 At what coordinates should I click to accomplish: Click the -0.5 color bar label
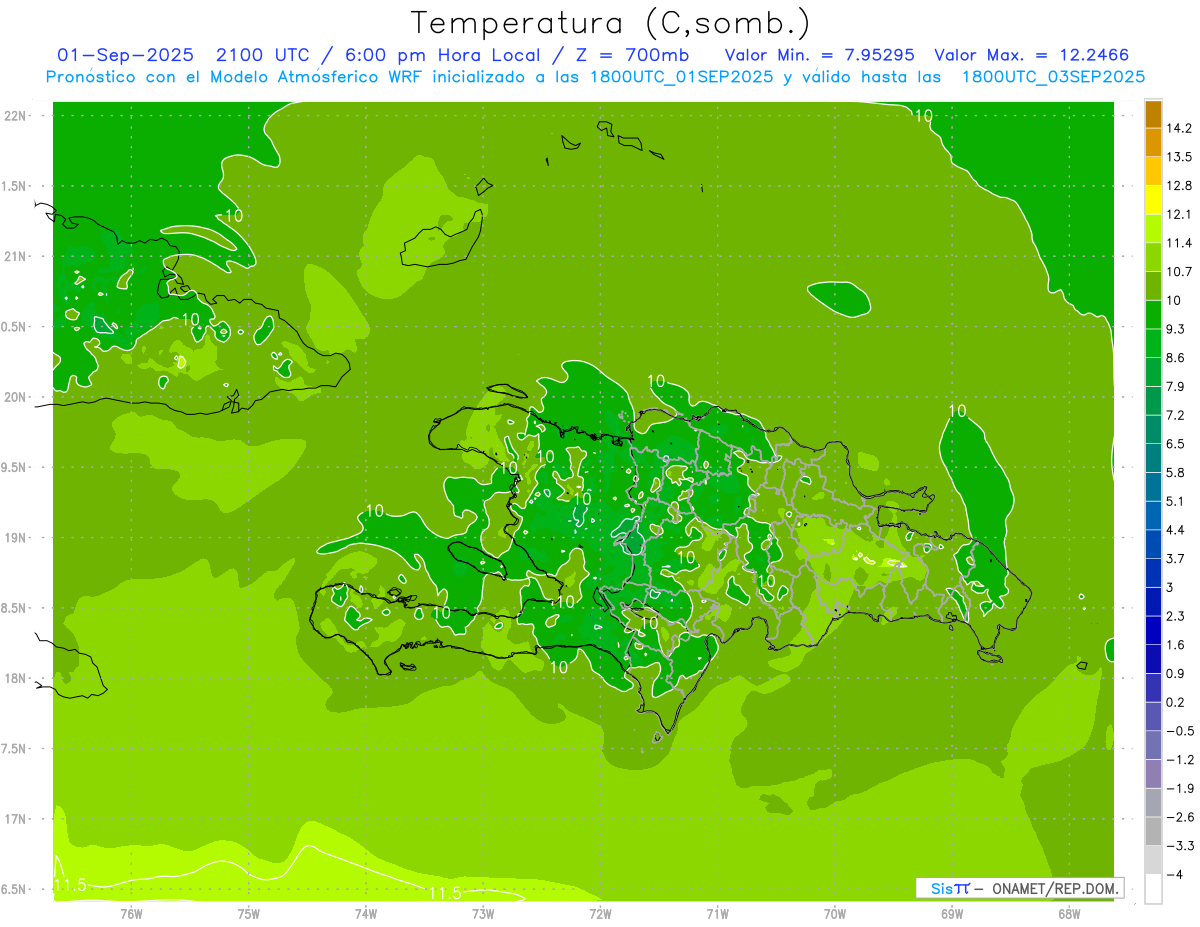(1179, 731)
